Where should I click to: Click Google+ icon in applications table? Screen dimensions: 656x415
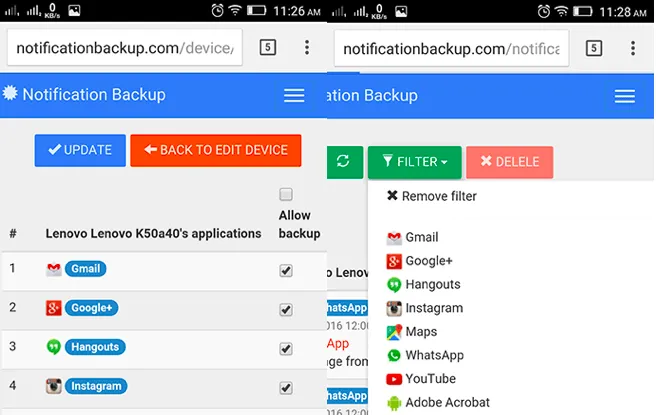[x=54, y=308]
